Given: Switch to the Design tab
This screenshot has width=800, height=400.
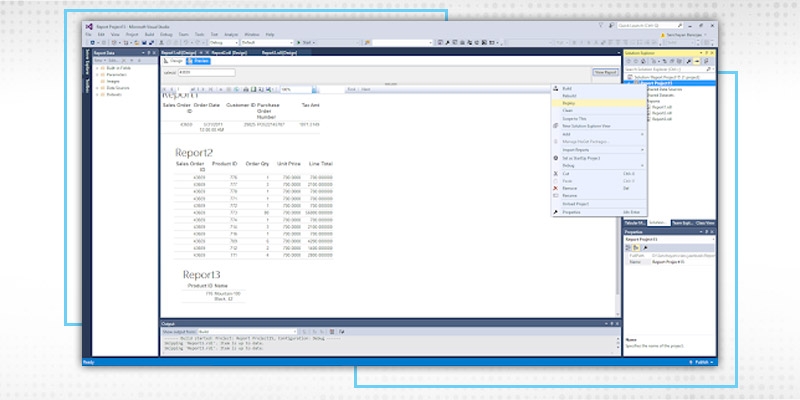Looking at the screenshot, I should [x=170, y=61].
